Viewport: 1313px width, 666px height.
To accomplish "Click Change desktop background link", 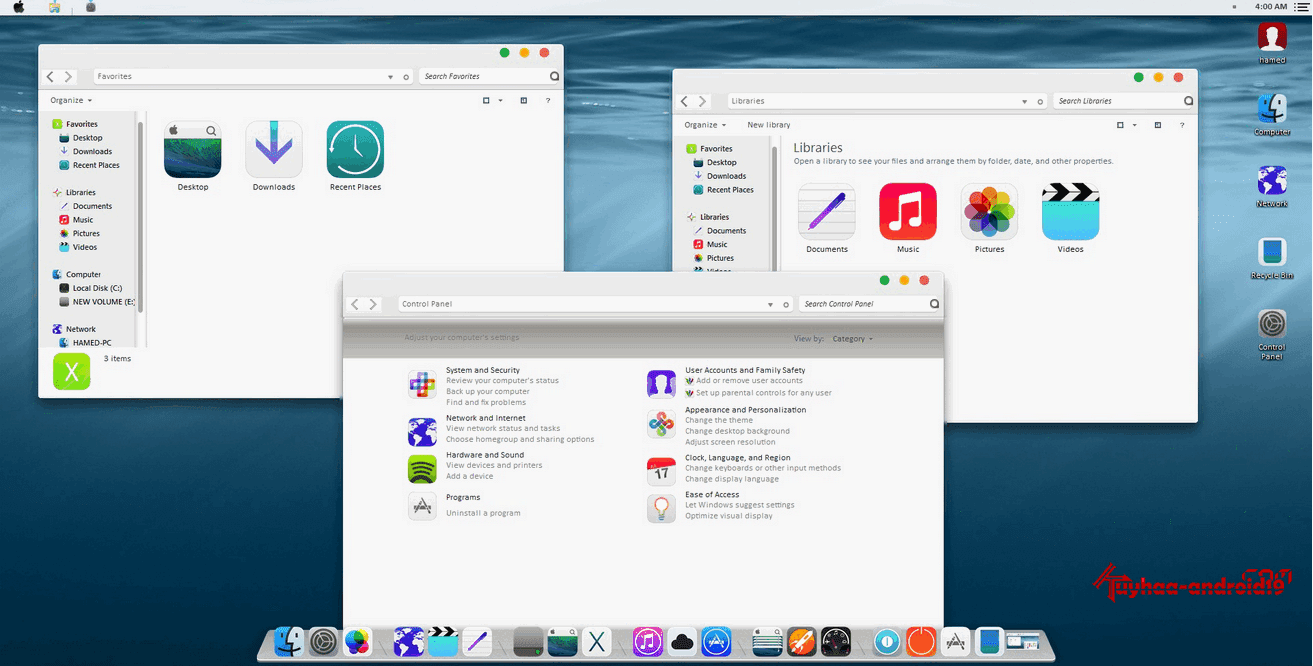I will point(737,431).
